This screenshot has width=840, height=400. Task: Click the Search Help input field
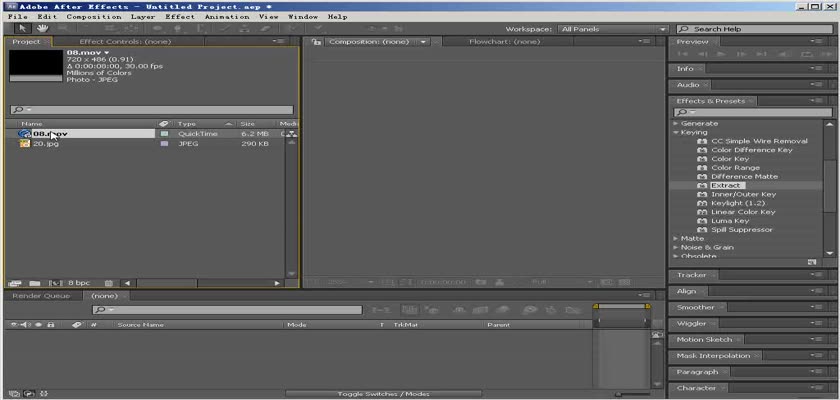[x=755, y=29]
